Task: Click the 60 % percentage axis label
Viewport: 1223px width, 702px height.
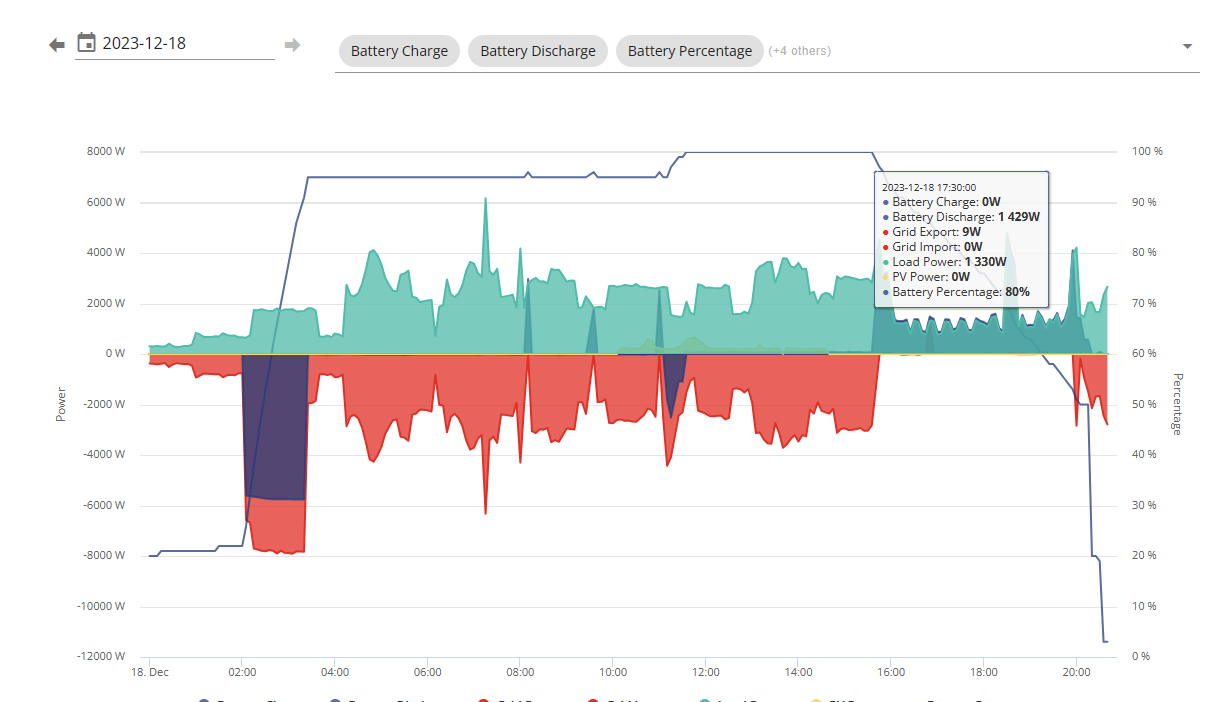Action: click(1144, 354)
